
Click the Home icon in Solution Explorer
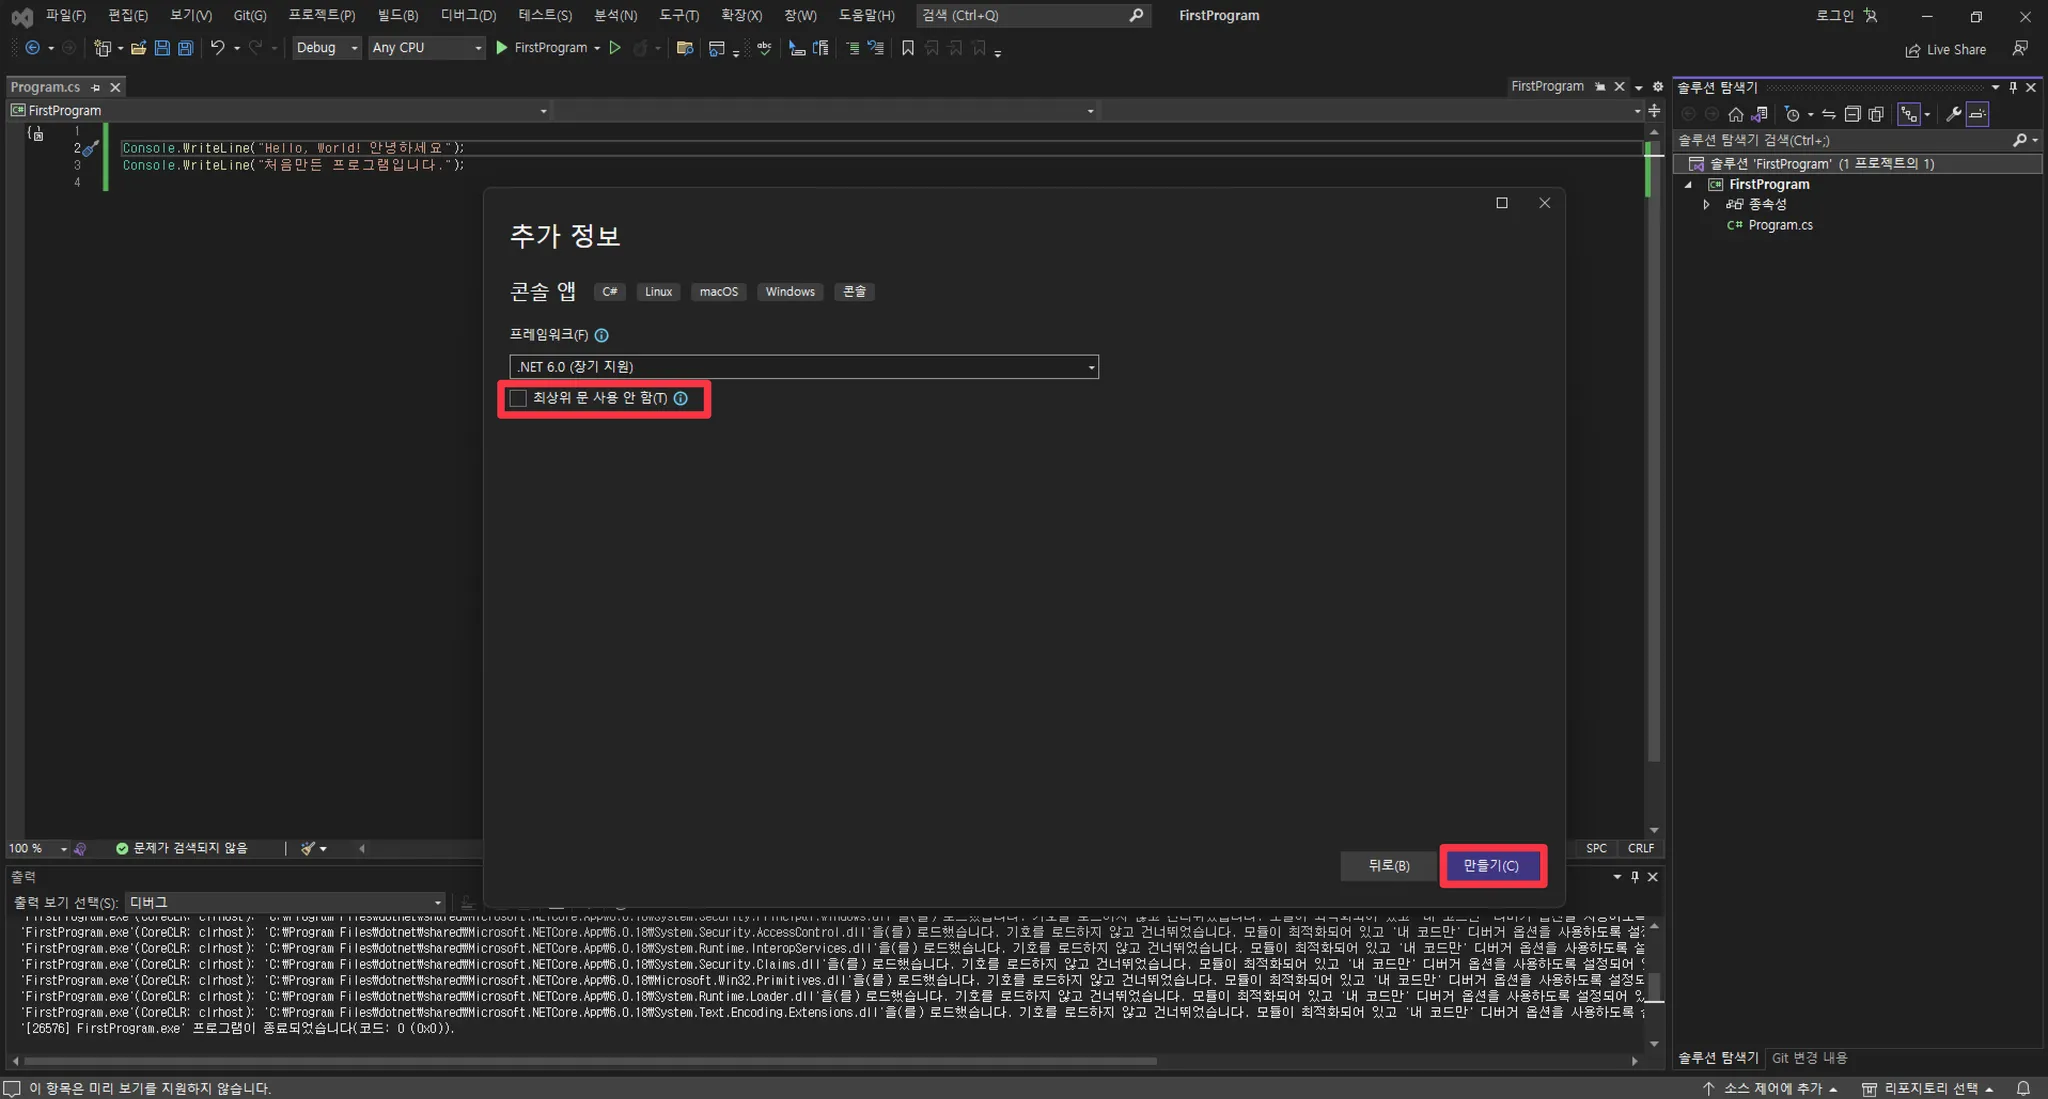(x=1736, y=114)
